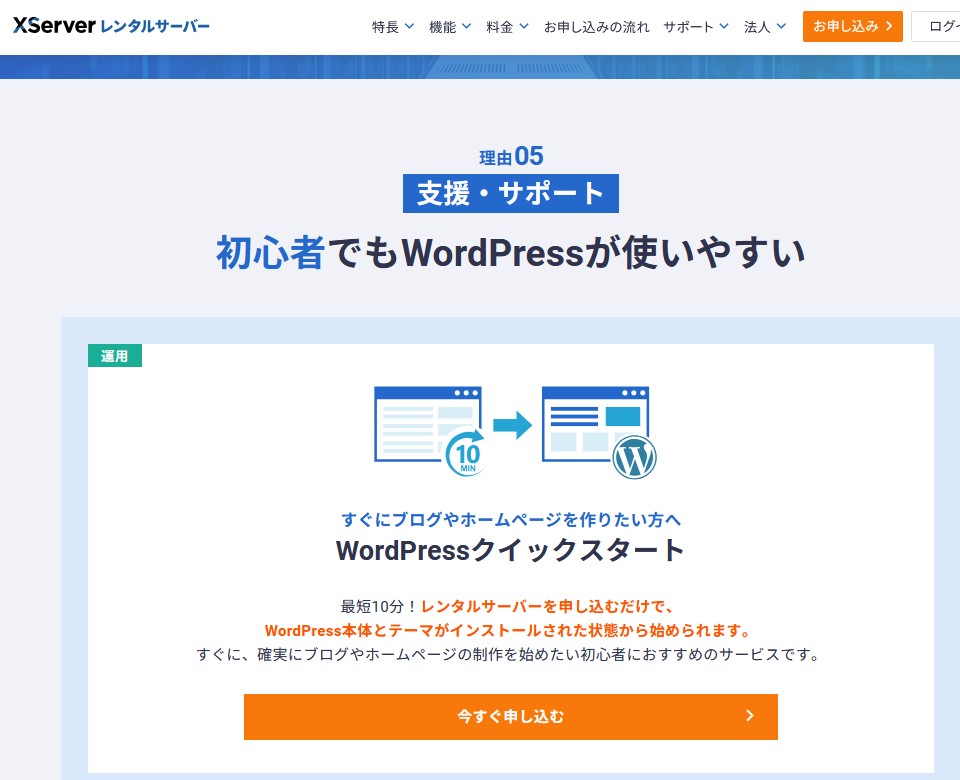This screenshot has height=780, width=960.
Task: Click the blue 支援・サポート badge
Action: (510, 193)
